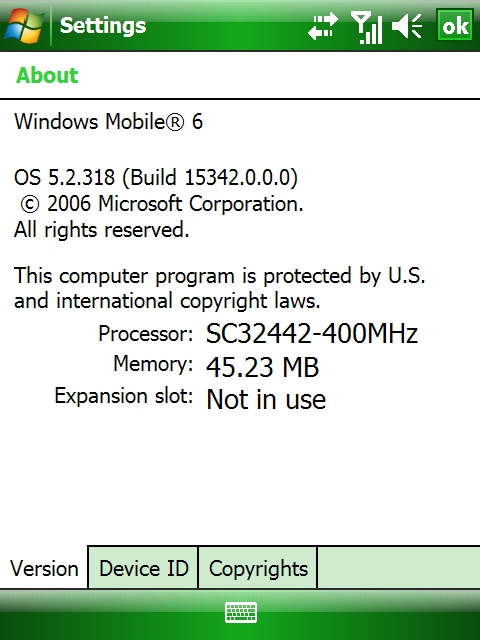This screenshot has height=640, width=480.
Task: Click the 45.23 MB memory value
Action: 262,367
